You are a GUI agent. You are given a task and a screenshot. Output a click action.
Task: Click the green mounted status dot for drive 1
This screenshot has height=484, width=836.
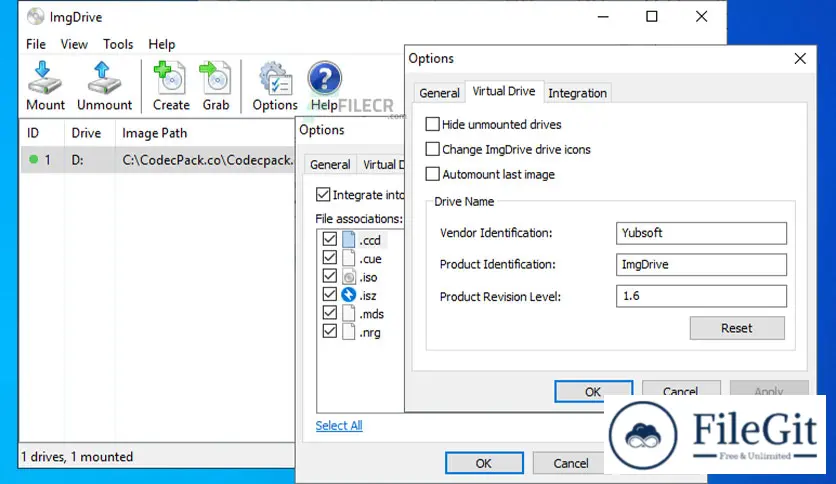pos(34,159)
